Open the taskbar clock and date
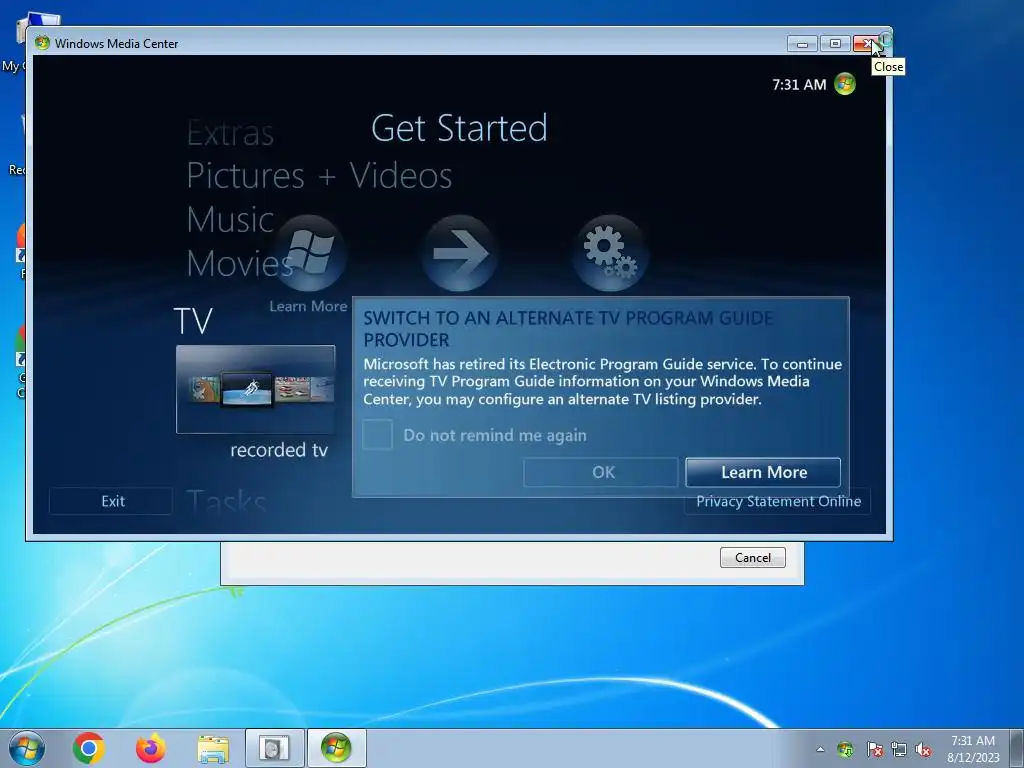 click(973, 749)
